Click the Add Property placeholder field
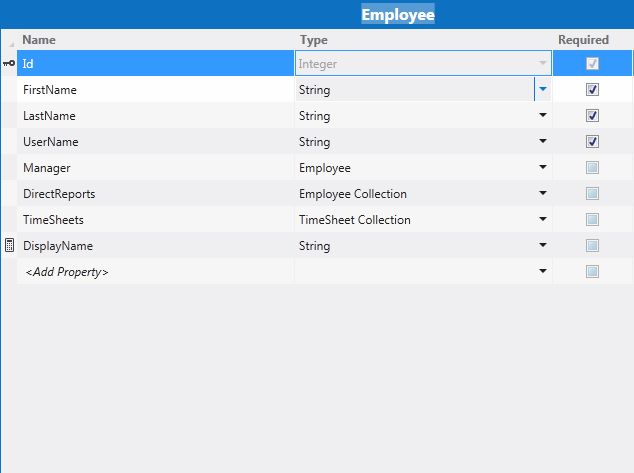Viewport: 634px width, 473px height. (66, 271)
